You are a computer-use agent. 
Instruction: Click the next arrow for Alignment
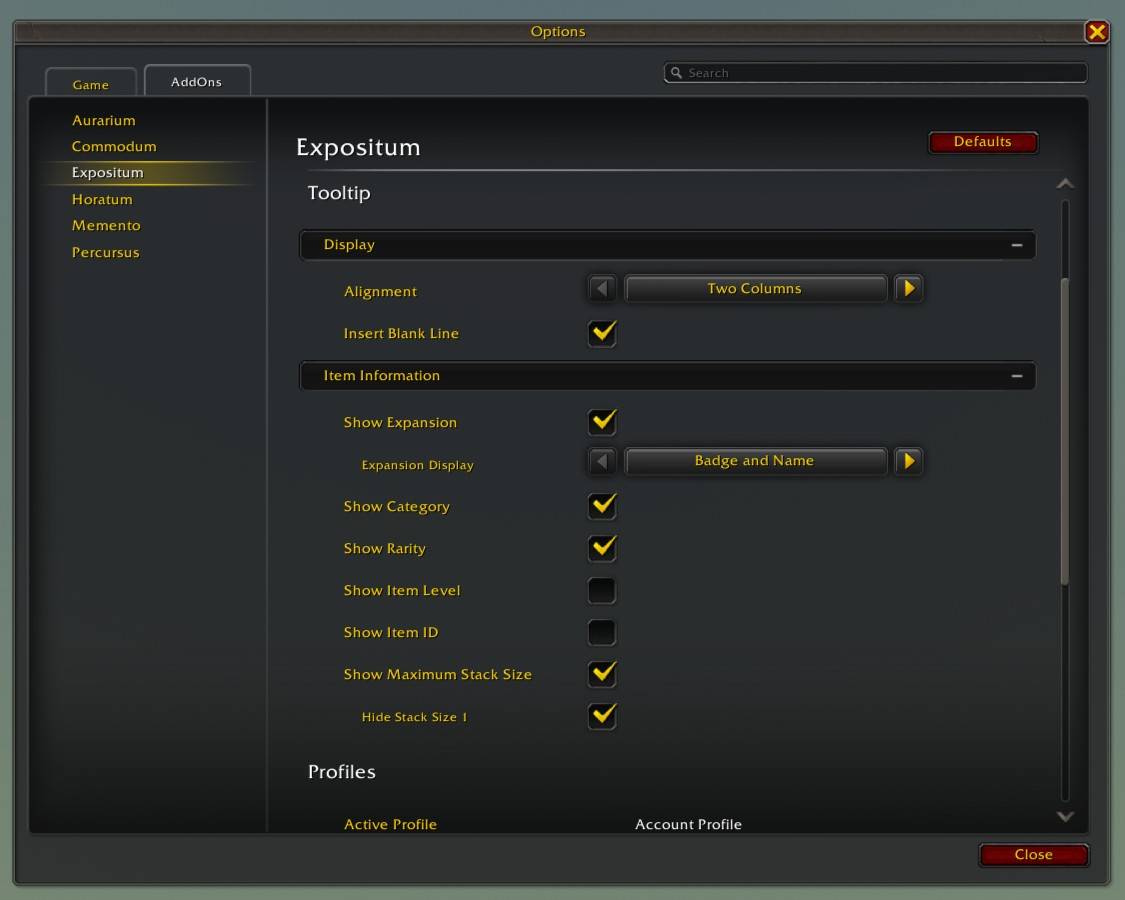(909, 289)
